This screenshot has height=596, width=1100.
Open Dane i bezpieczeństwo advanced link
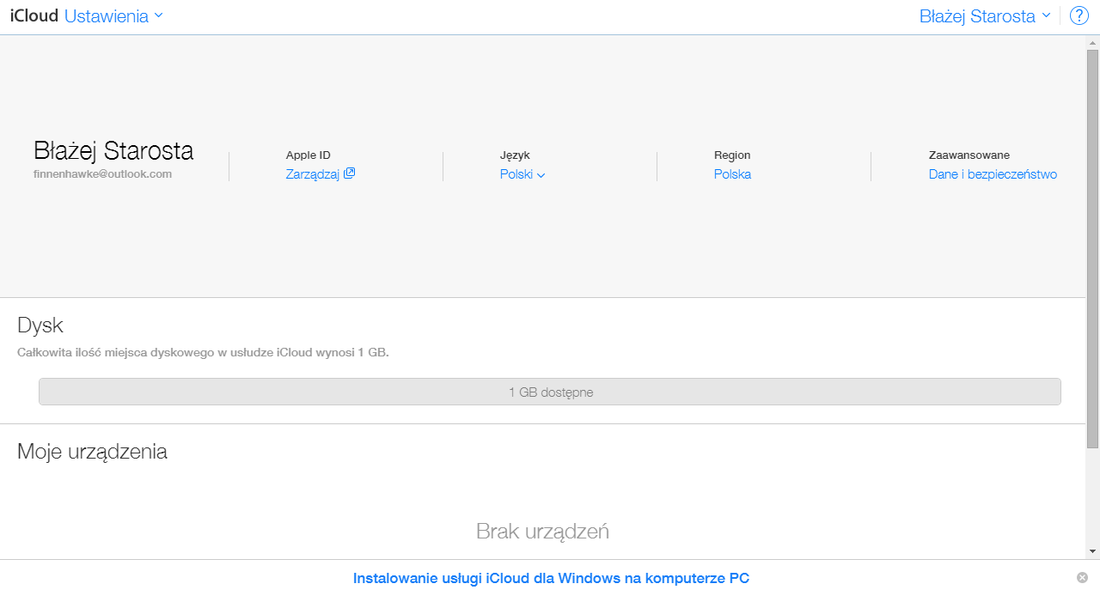[993, 174]
